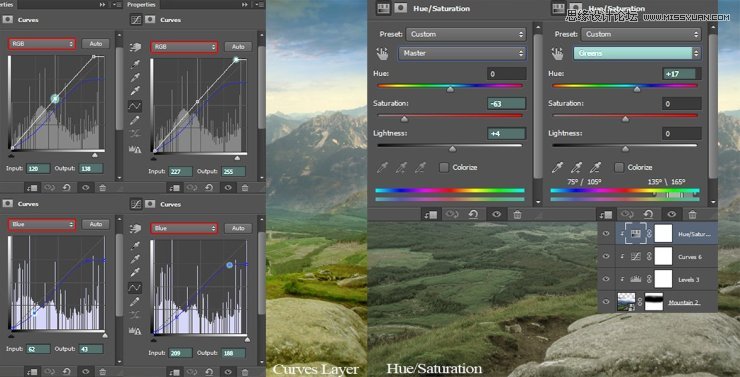Image resolution: width=740 pixels, height=377 pixels.
Task: Switch to the Properties panel tab
Action: 142,4
